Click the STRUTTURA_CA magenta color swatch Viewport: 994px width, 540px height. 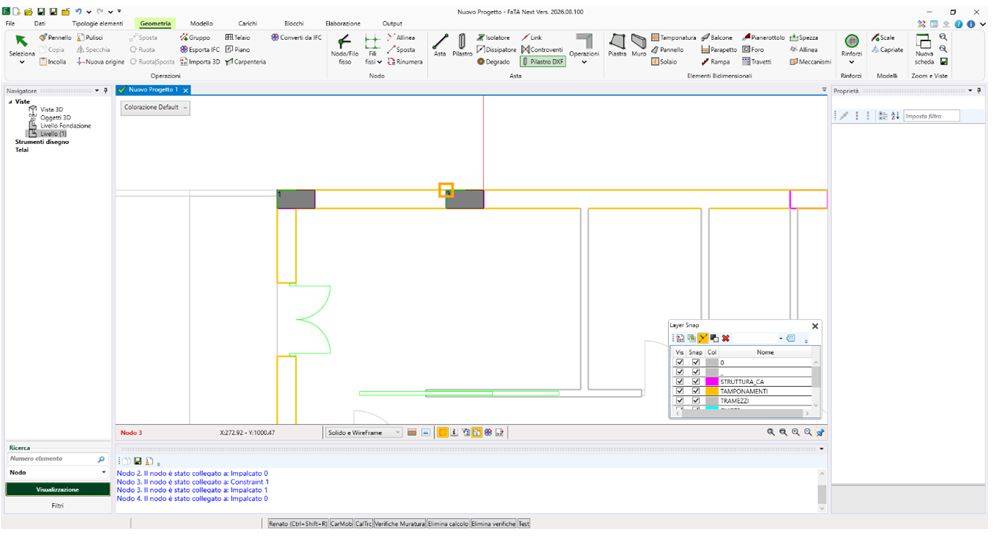(x=712, y=382)
